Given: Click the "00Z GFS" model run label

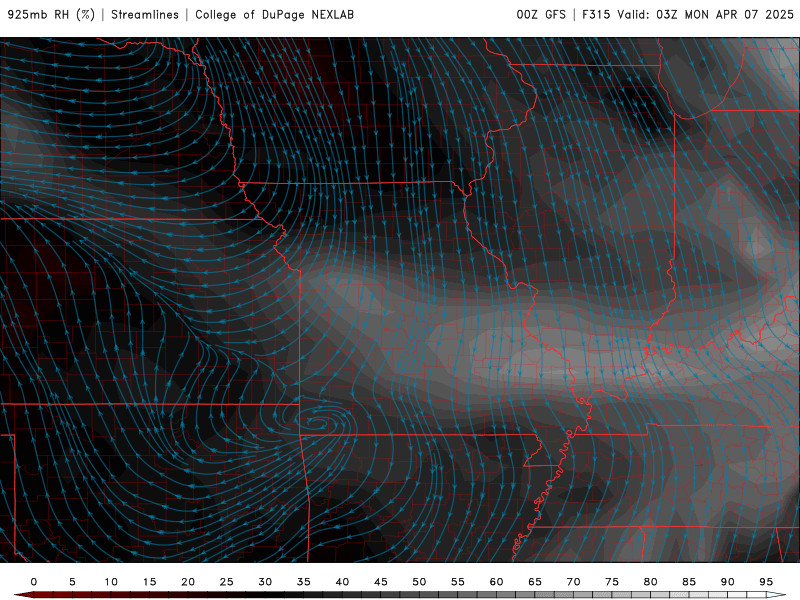Looking at the screenshot, I should pos(541,14).
